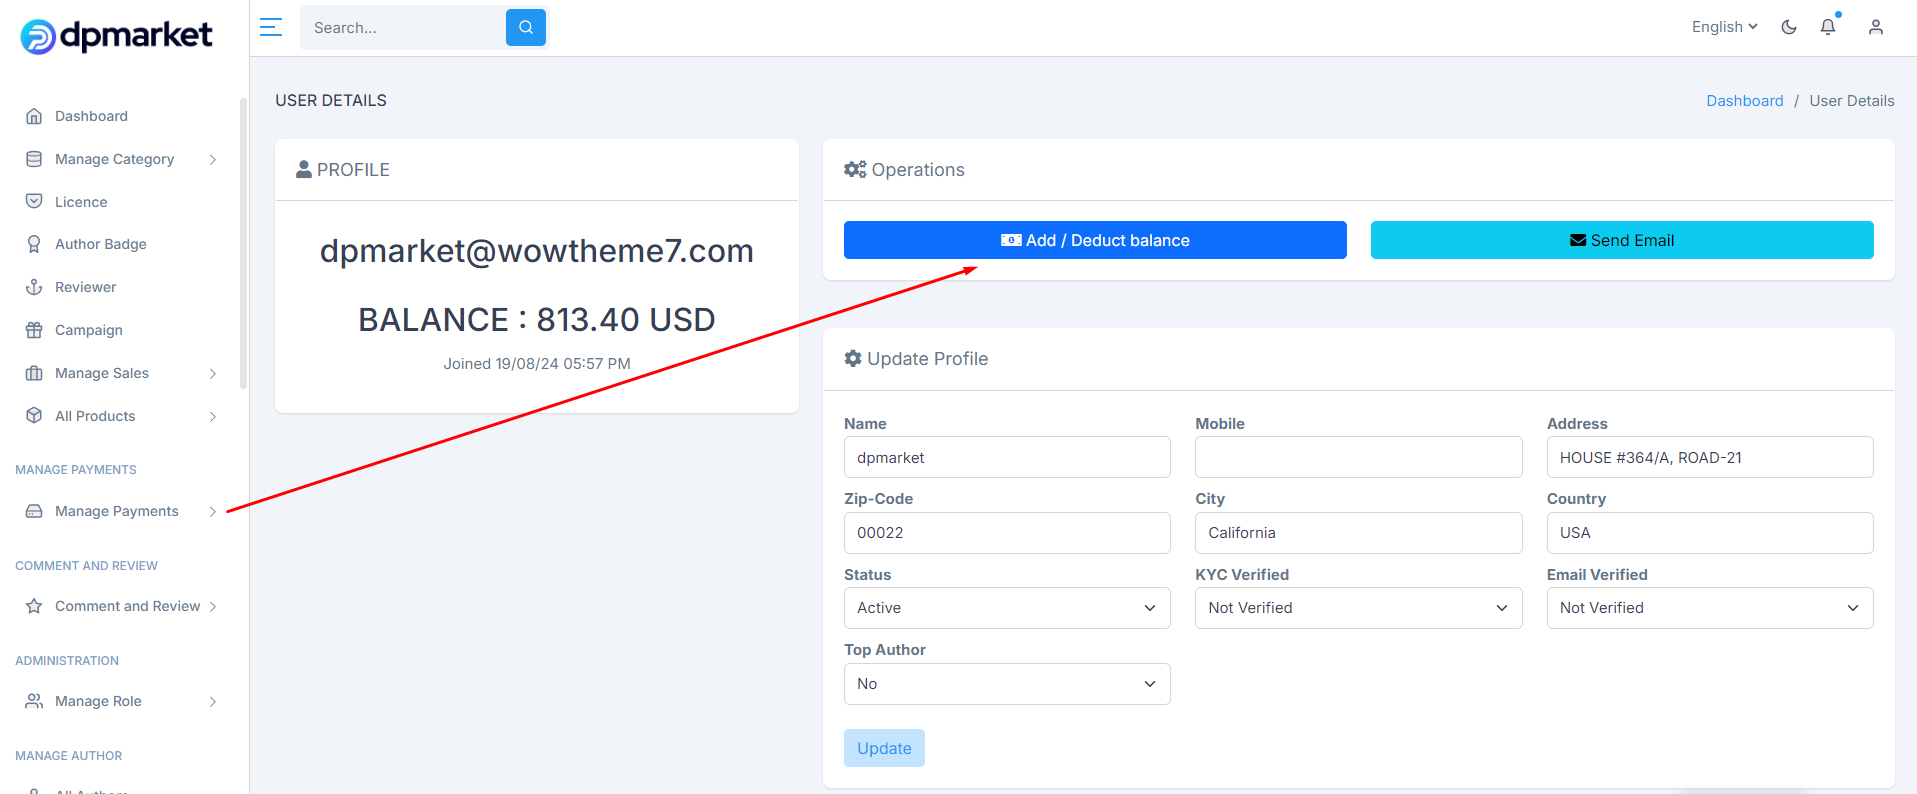Click the Search text field
Viewport: 1917px width, 794px height.
click(403, 27)
